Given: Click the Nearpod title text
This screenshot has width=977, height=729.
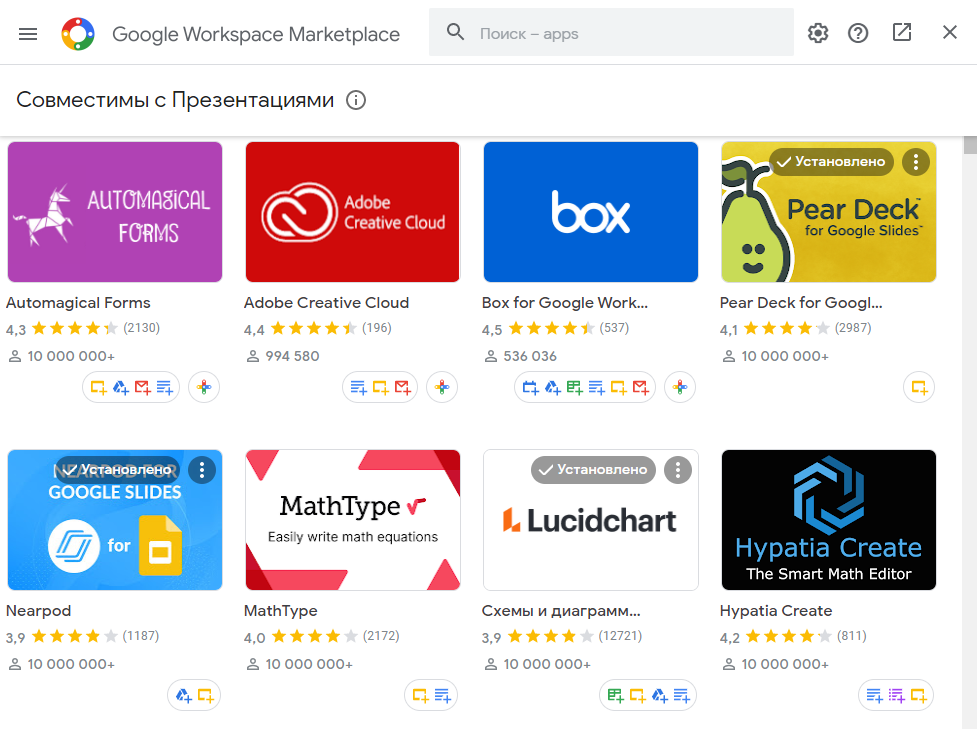Looking at the screenshot, I should pyautogui.click(x=39, y=611).
